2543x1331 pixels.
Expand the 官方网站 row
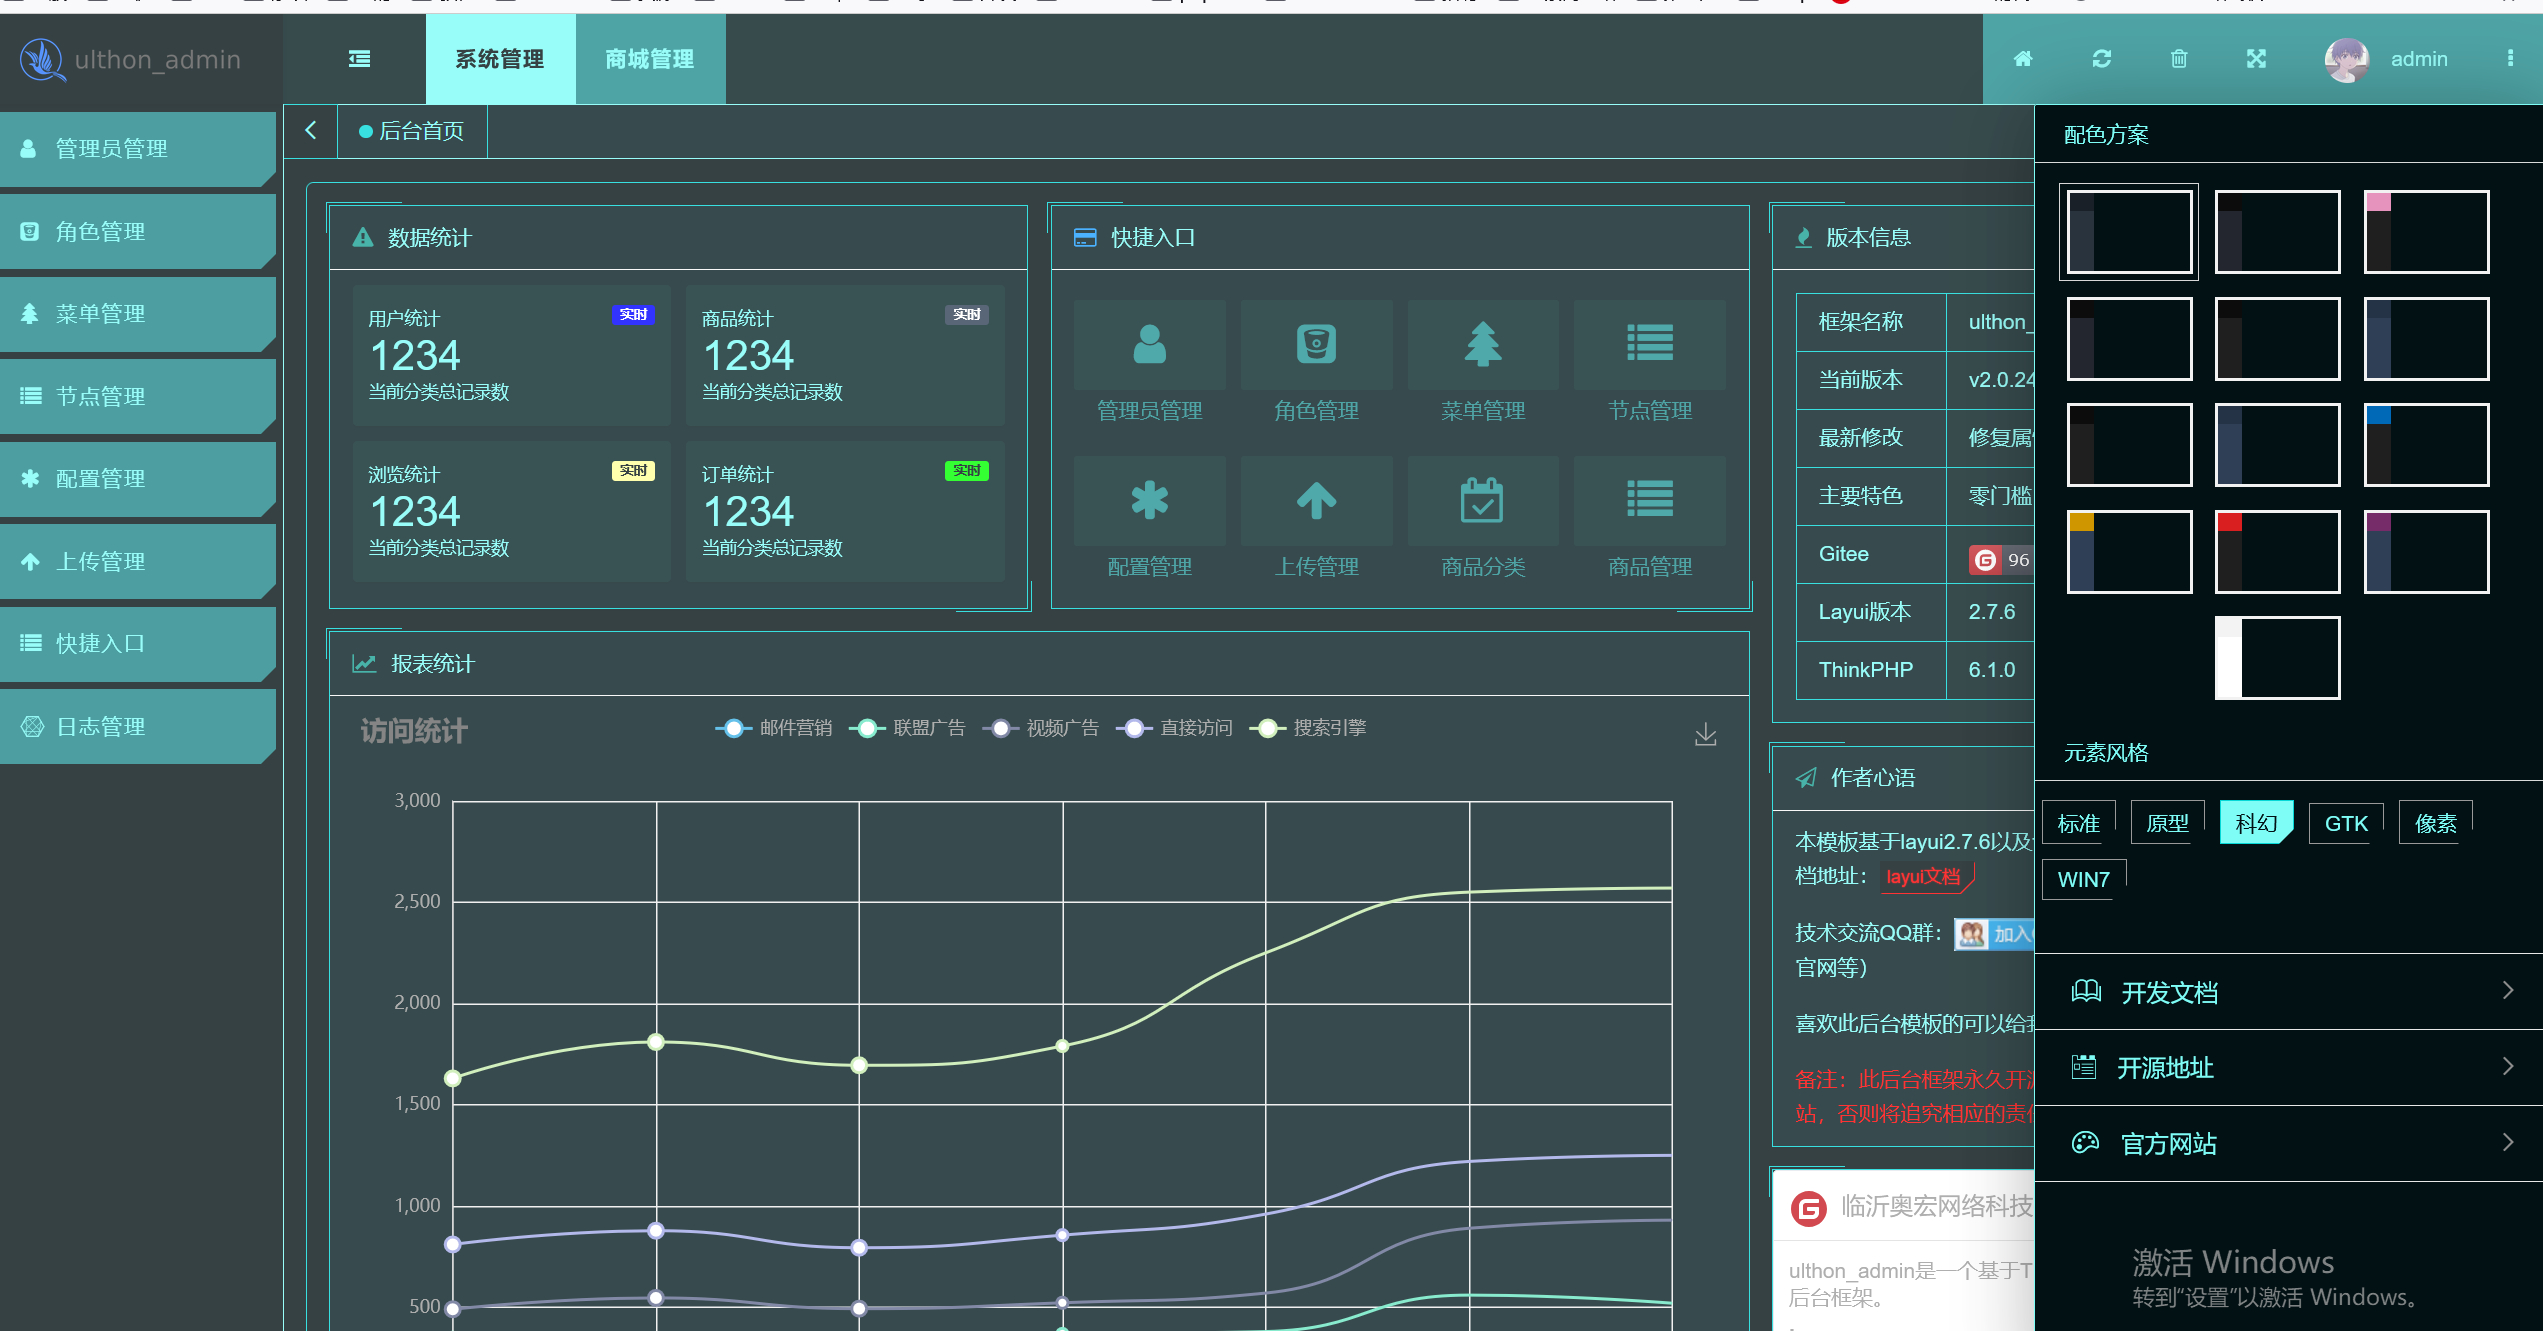coord(2288,1143)
